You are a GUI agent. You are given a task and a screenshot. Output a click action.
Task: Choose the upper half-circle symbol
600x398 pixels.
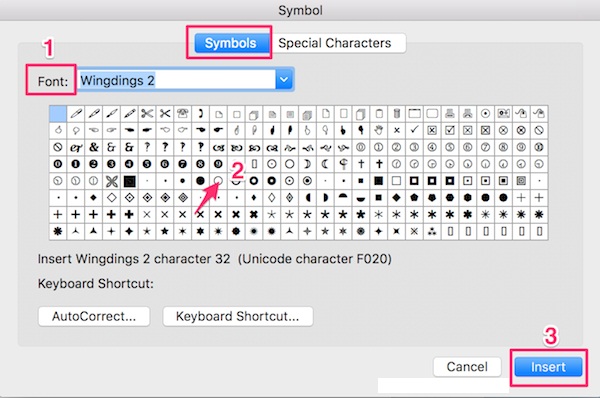pyautogui.click(x=343, y=197)
